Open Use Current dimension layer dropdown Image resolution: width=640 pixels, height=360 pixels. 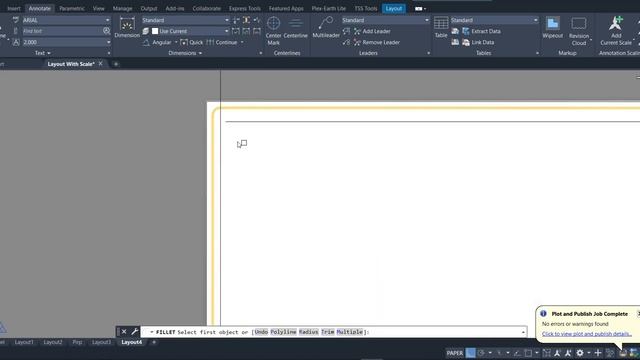pos(227,31)
